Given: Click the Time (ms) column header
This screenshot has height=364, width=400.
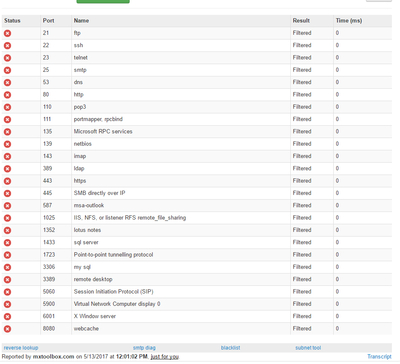Looking at the screenshot, I should click(349, 21).
